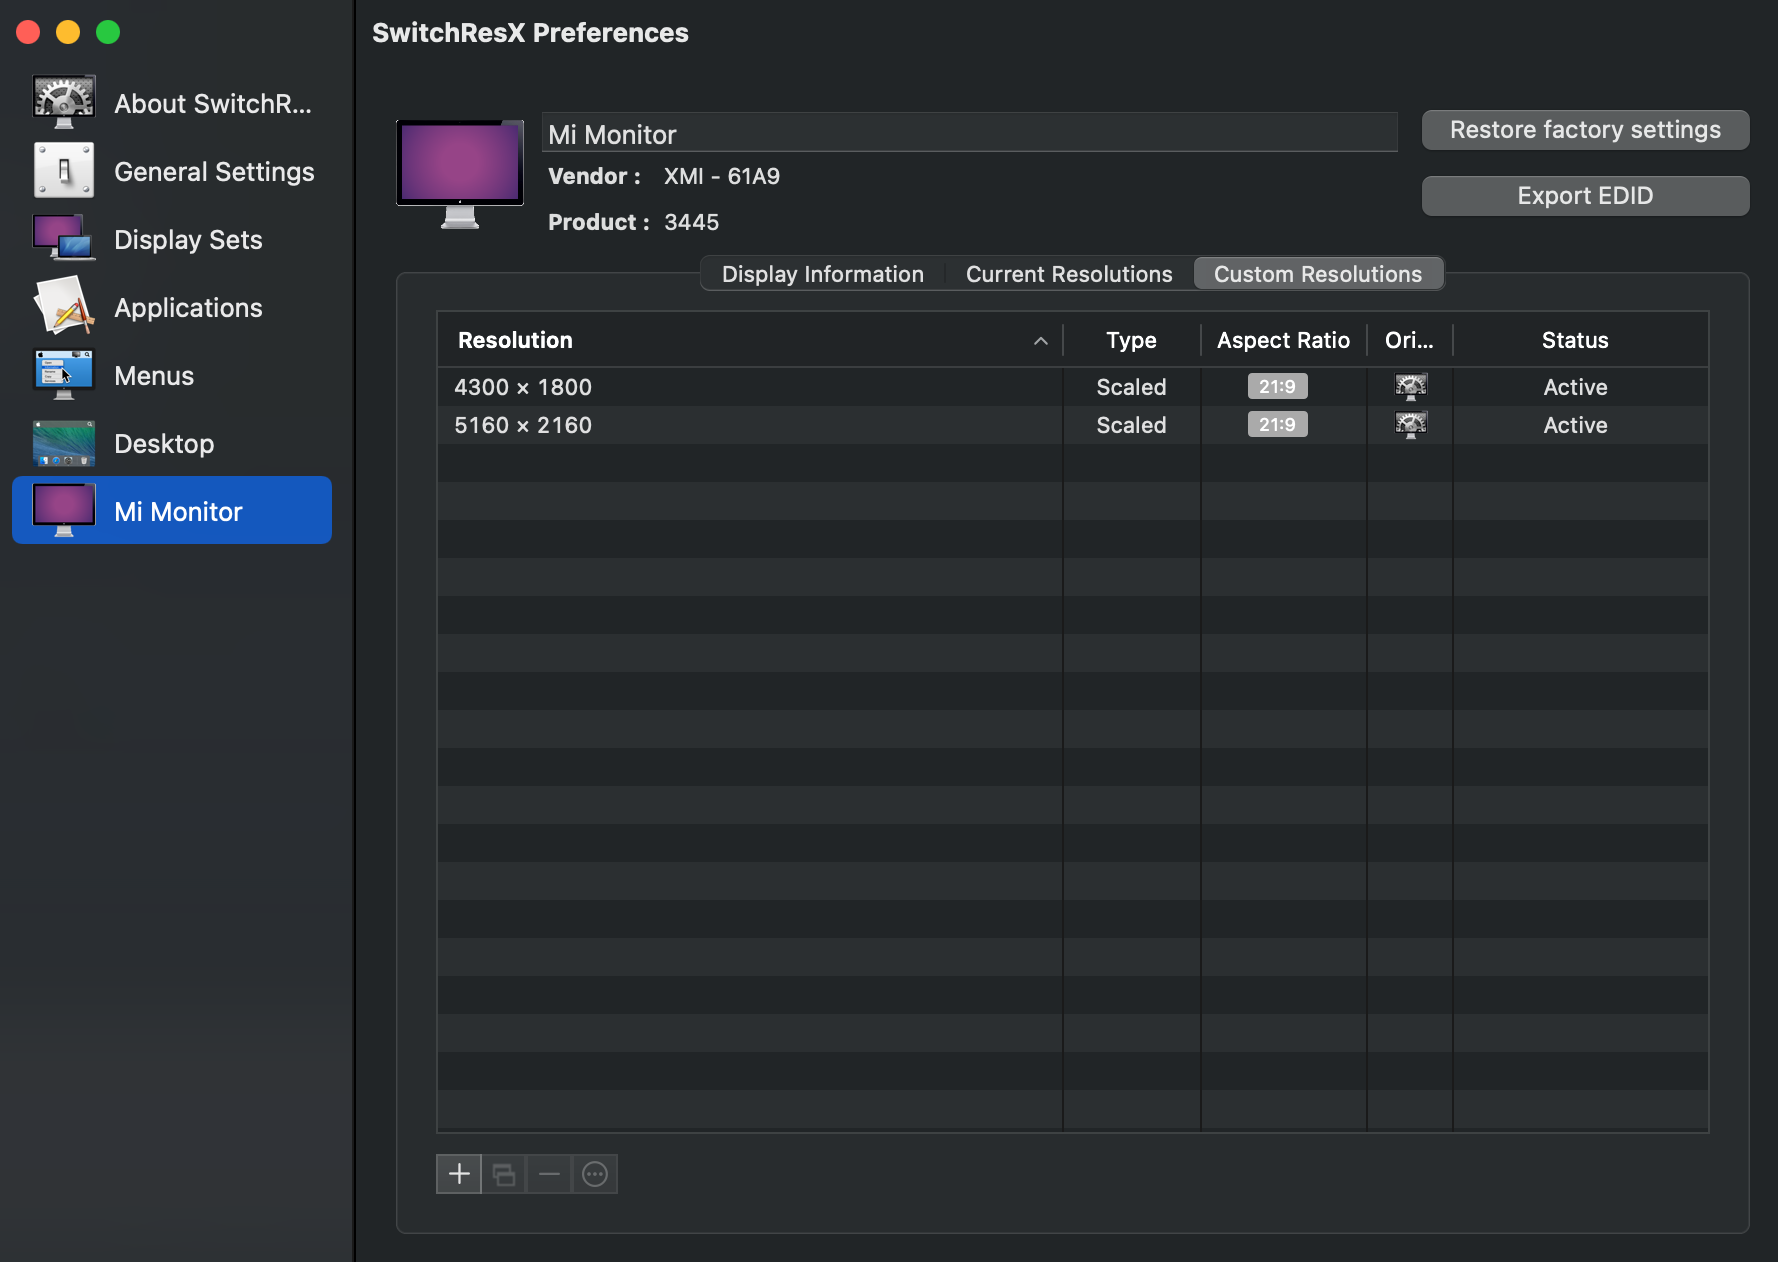Toggle orientation for the 5160 × 2160 resolution
The width and height of the screenshot is (1778, 1262).
coord(1410,424)
